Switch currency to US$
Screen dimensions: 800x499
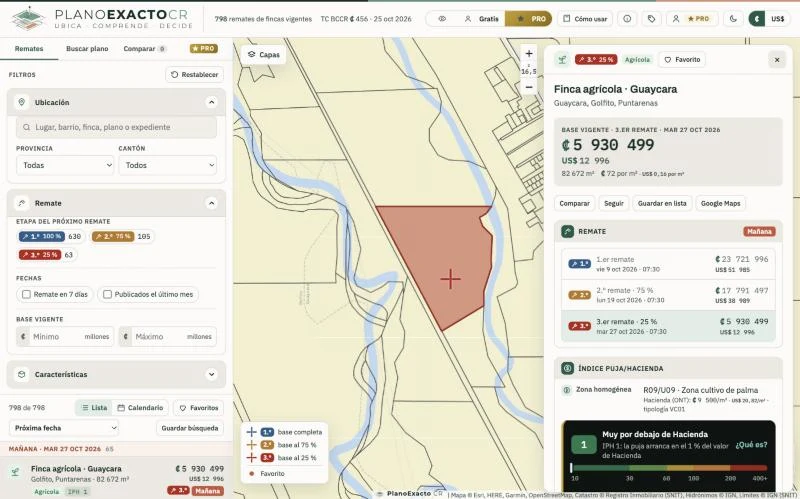click(x=778, y=19)
